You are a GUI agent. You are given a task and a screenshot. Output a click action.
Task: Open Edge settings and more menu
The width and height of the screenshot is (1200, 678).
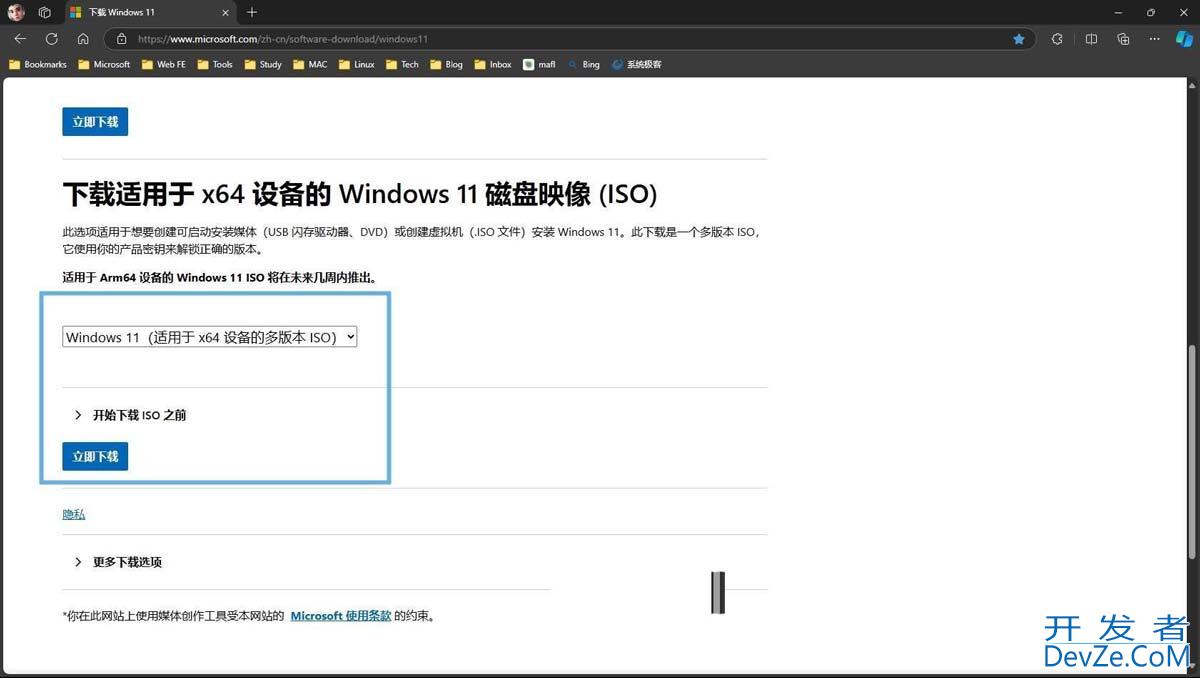[x=1155, y=39]
